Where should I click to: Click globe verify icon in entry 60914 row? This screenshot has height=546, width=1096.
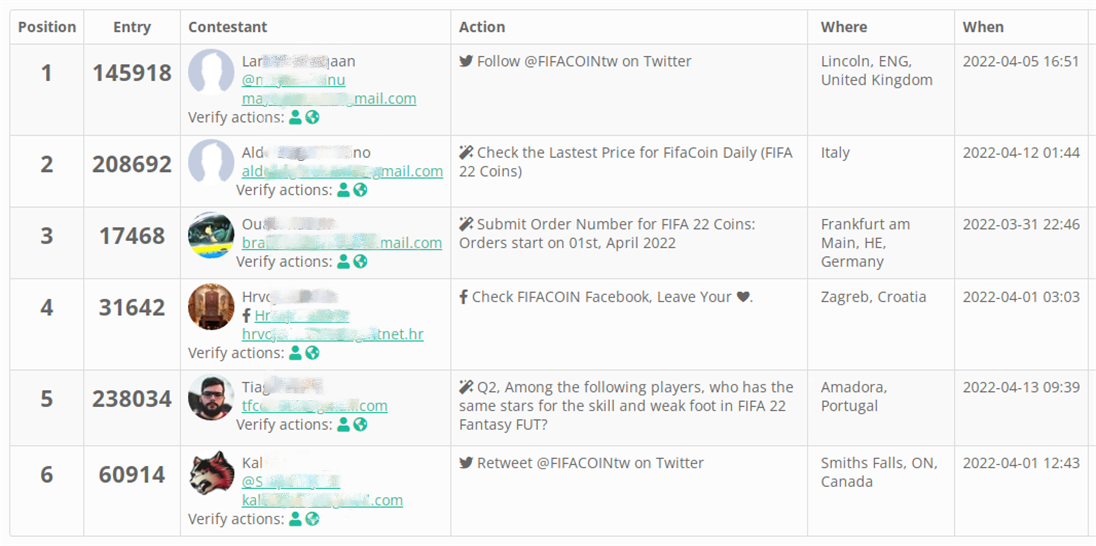312,519
